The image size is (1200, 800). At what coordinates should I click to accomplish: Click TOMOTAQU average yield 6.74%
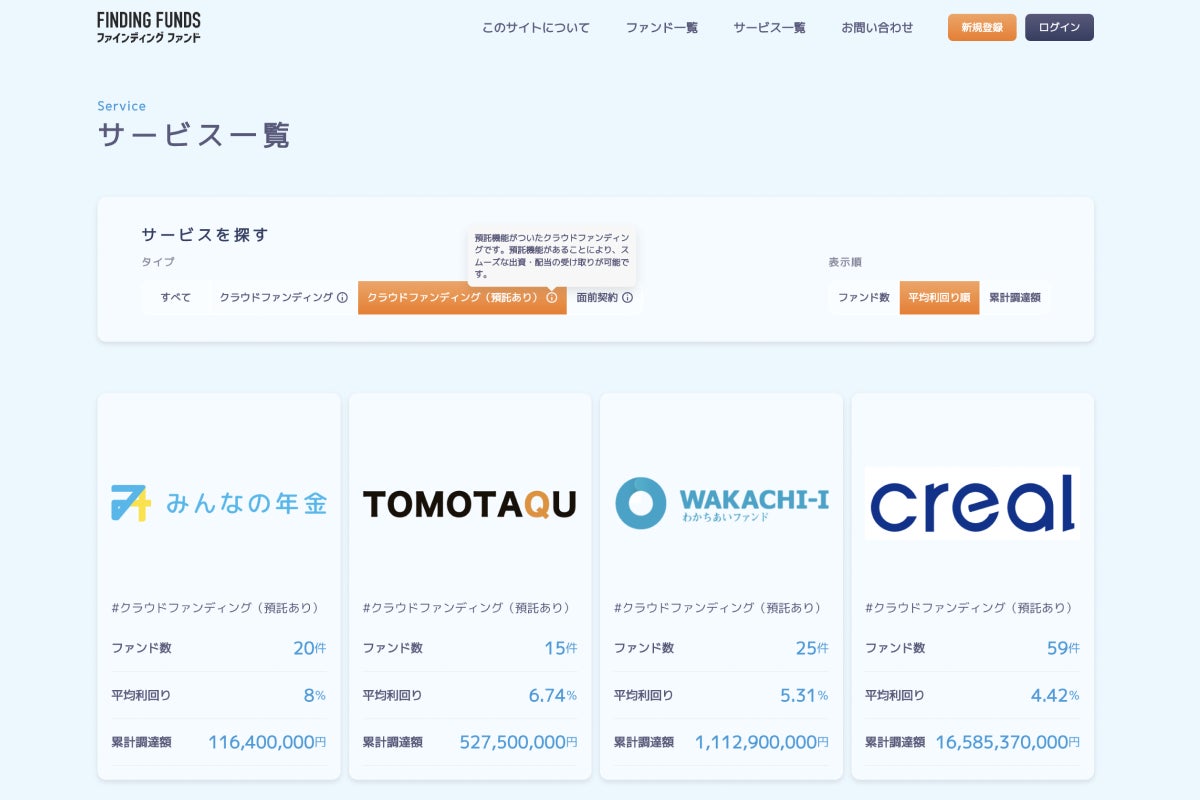click(x=553, y=695)
